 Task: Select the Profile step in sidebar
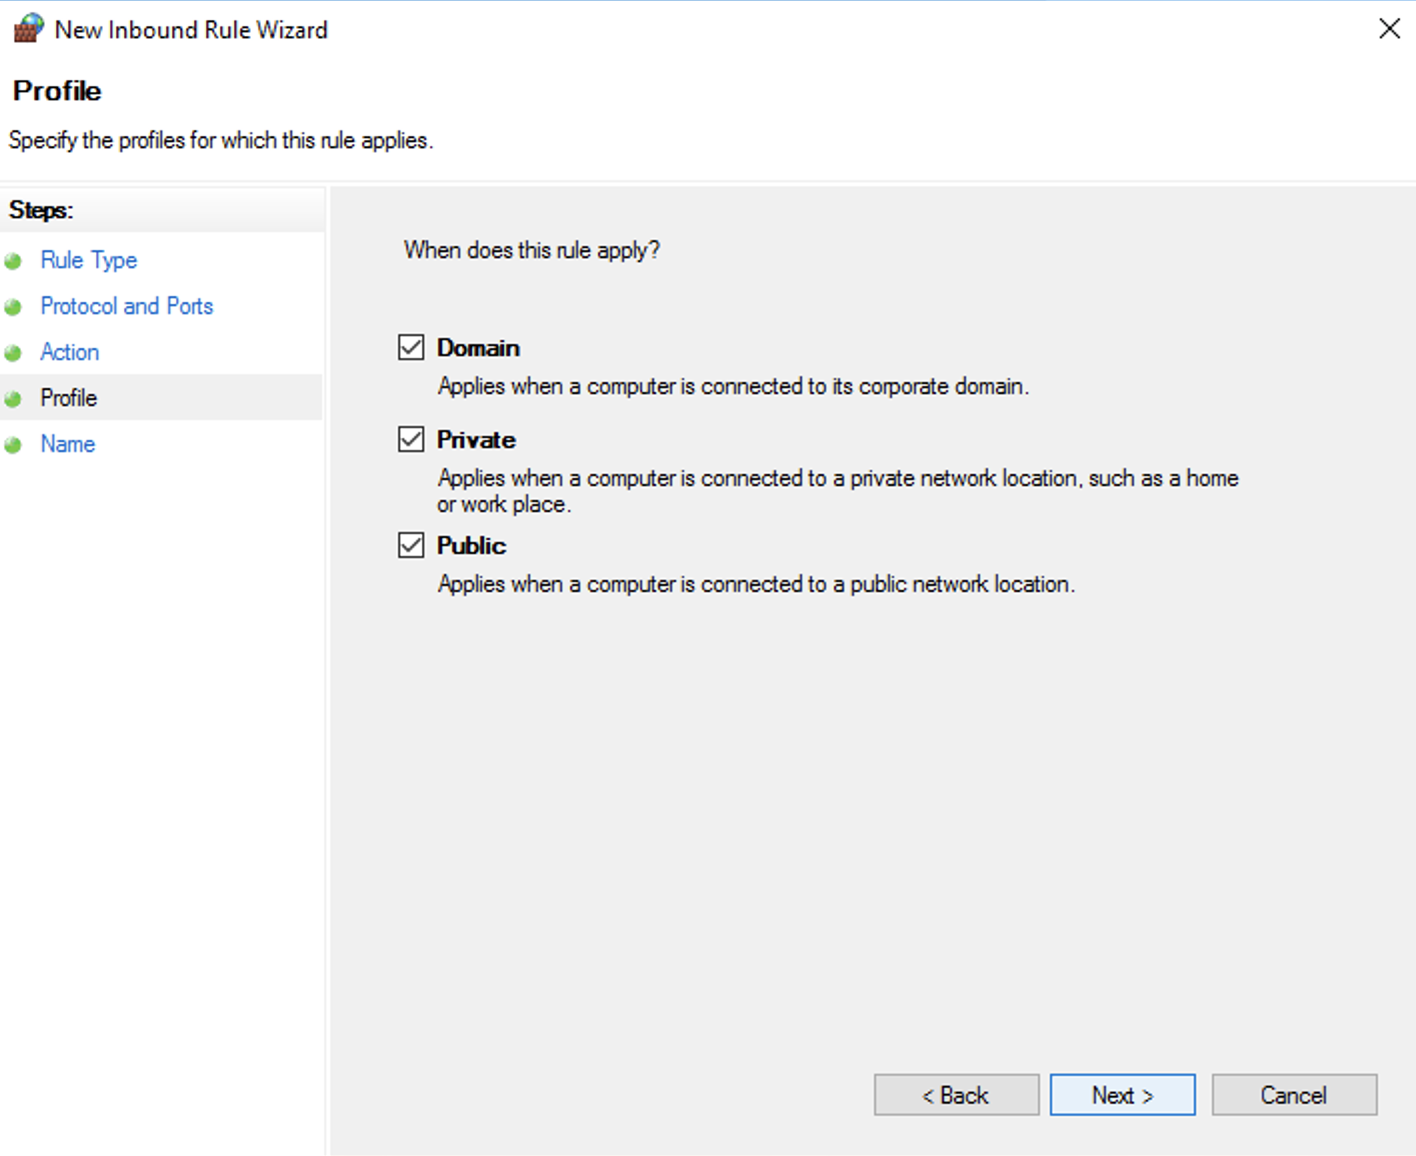pos(69,398)
